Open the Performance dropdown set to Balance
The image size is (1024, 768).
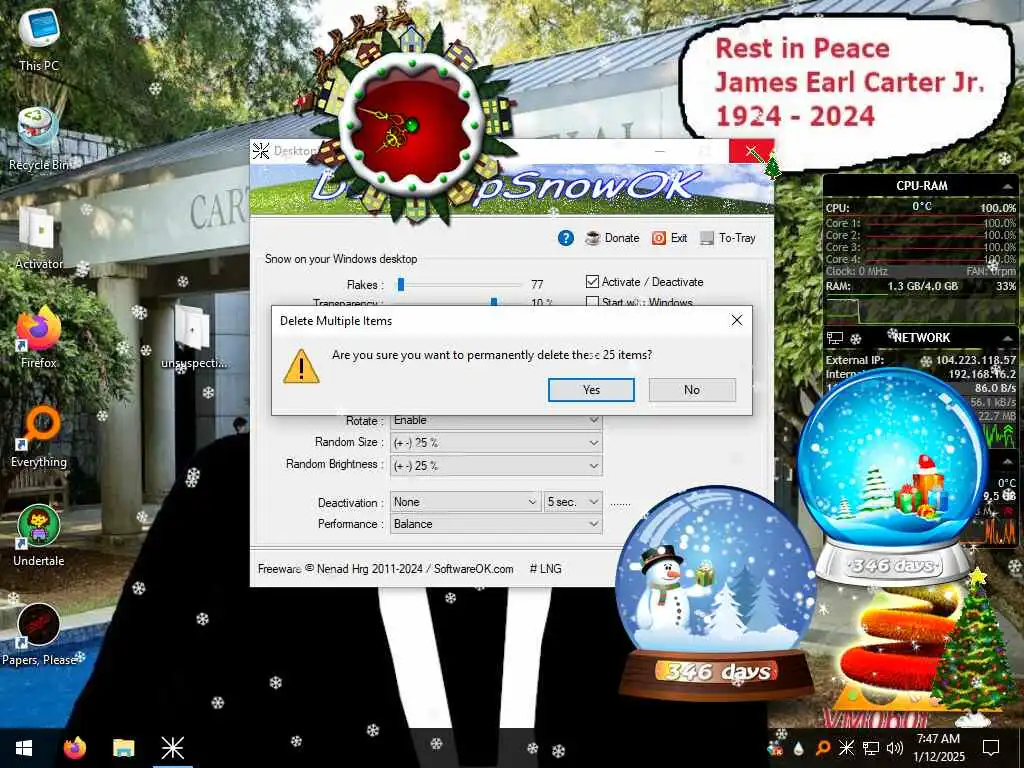pyautogui.click(x=496, y=524)
